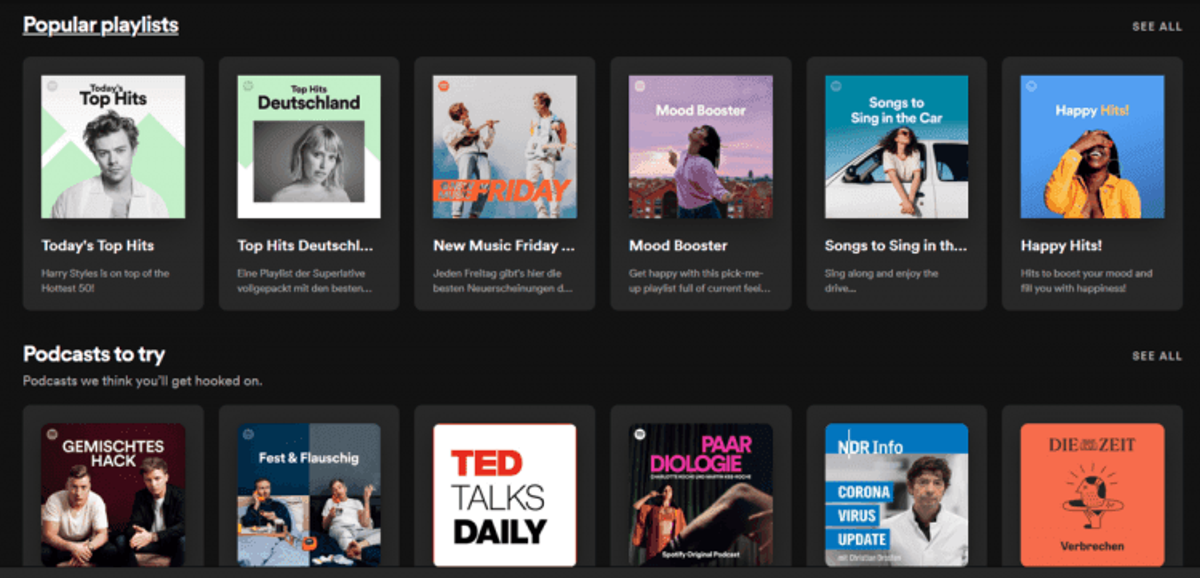Click description 'Jeden Freitag gibt's hier'

pos(503,280)
